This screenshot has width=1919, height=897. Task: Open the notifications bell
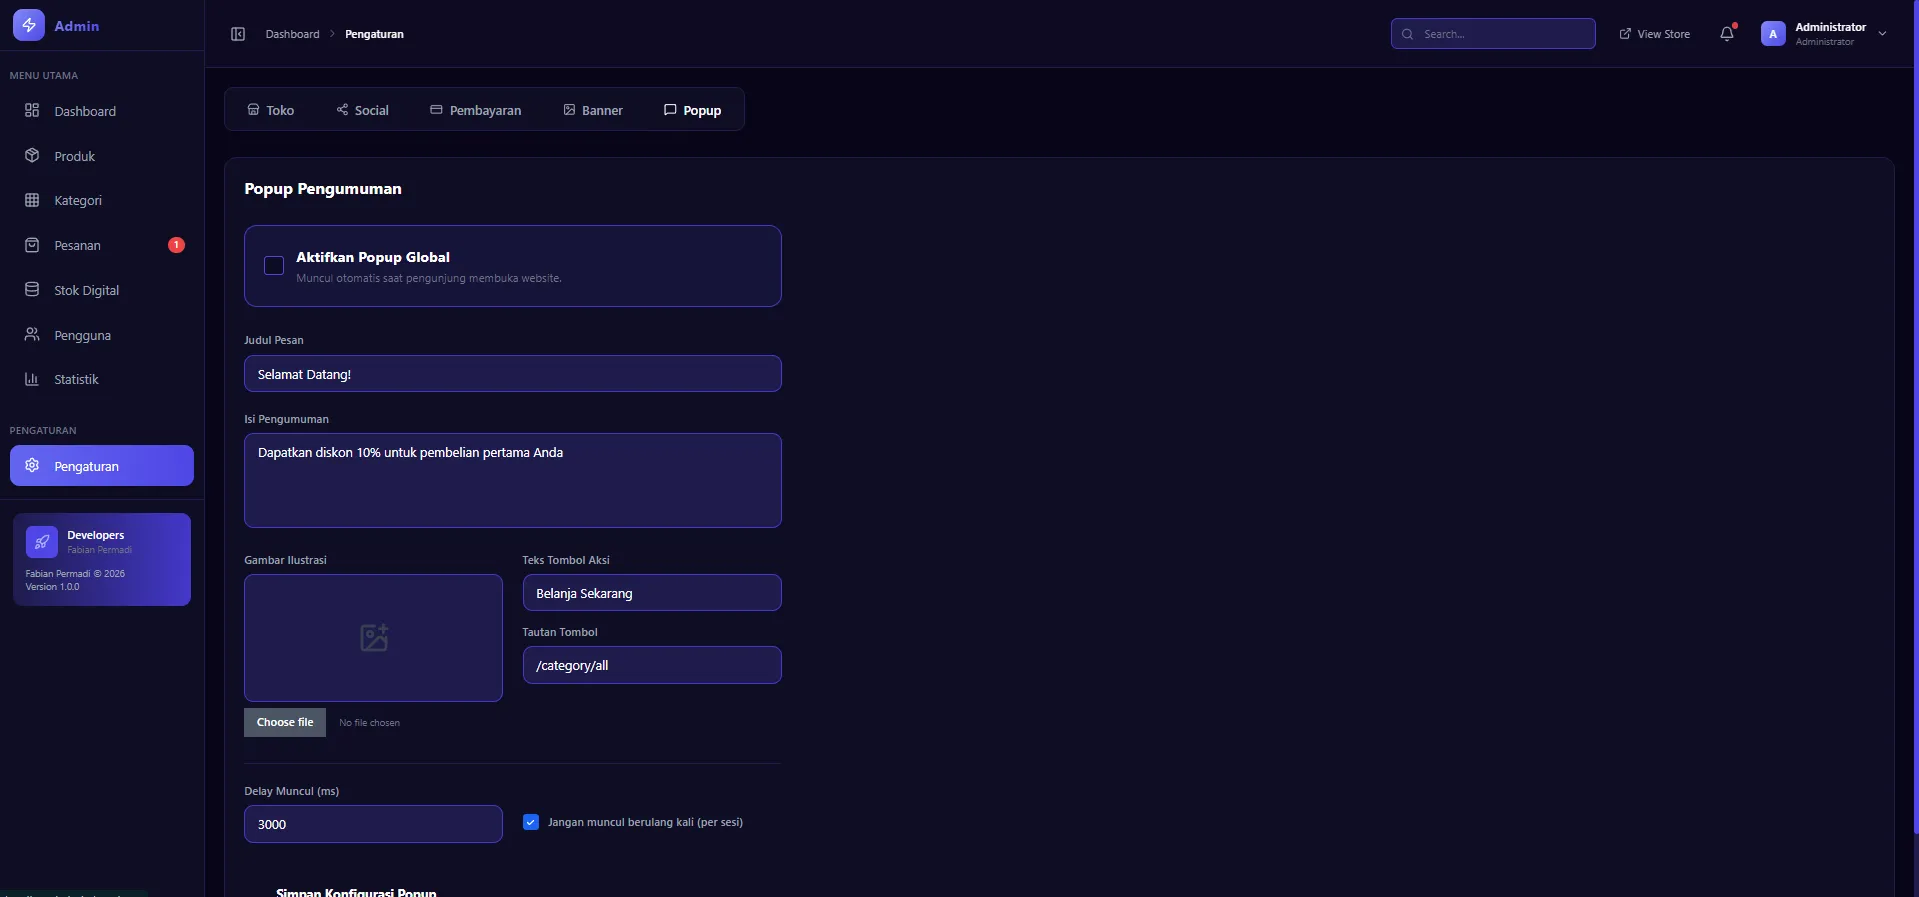click(1727, 34)
